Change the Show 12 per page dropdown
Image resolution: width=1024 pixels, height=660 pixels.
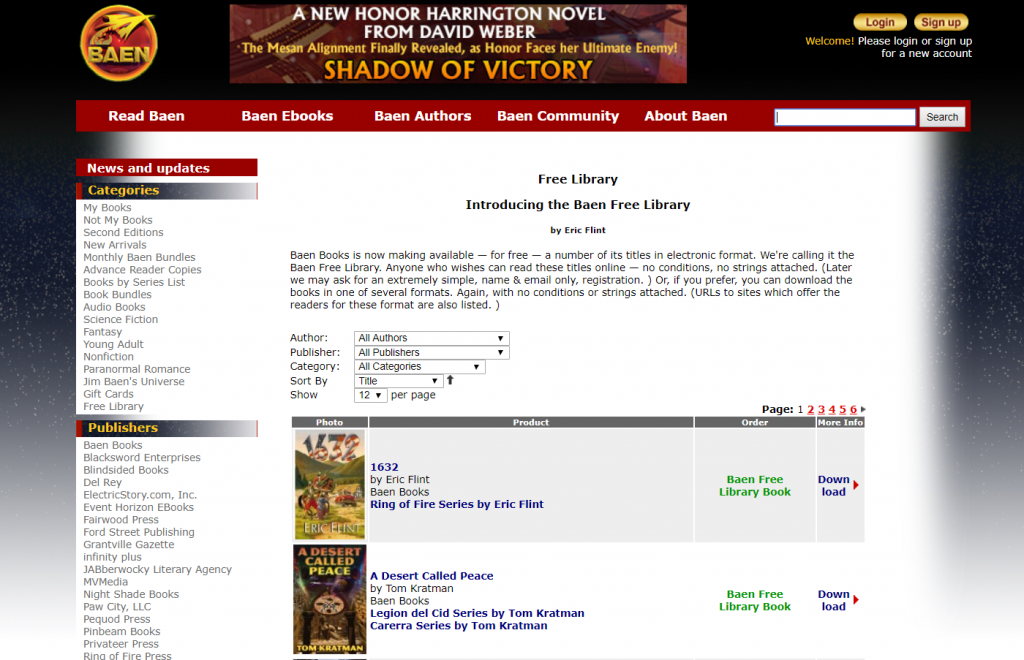point(371,396)
